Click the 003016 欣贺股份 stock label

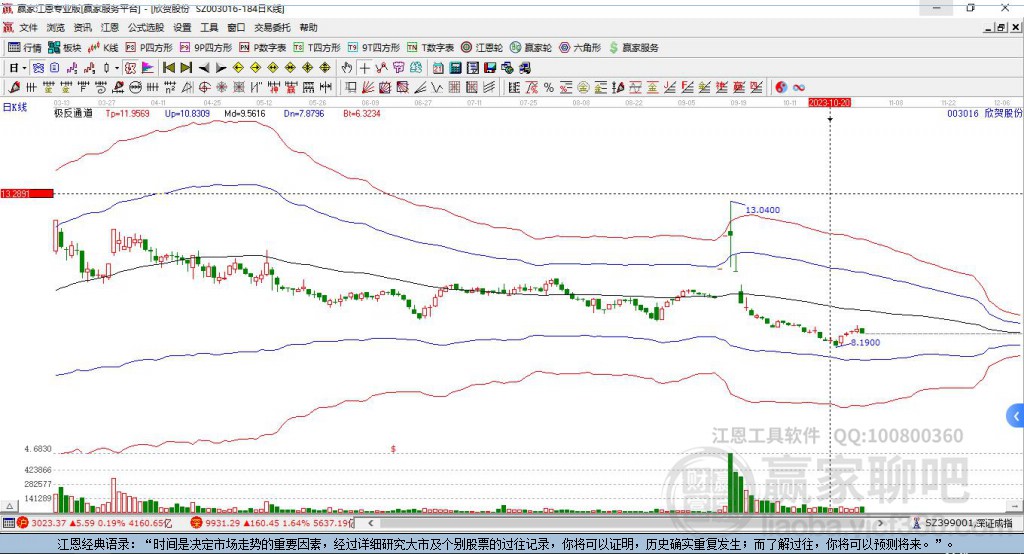click(985, 114)
